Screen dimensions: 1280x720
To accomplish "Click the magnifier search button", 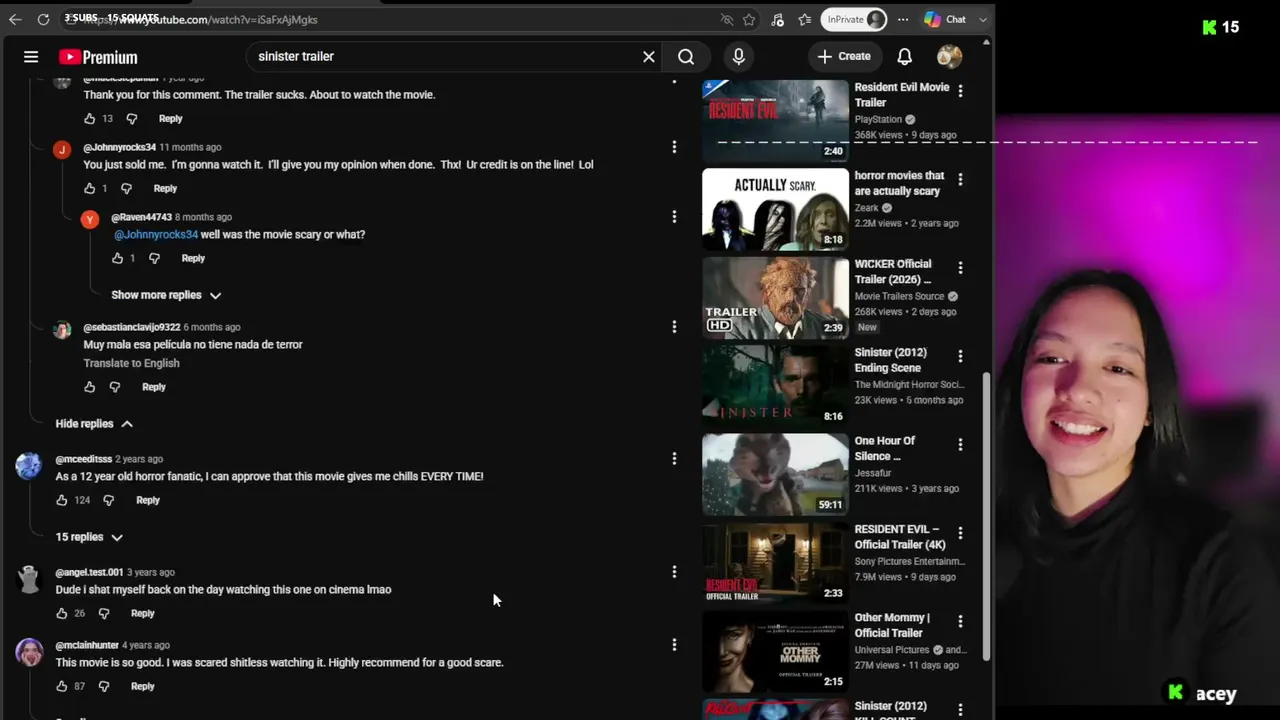I will 686,57.
